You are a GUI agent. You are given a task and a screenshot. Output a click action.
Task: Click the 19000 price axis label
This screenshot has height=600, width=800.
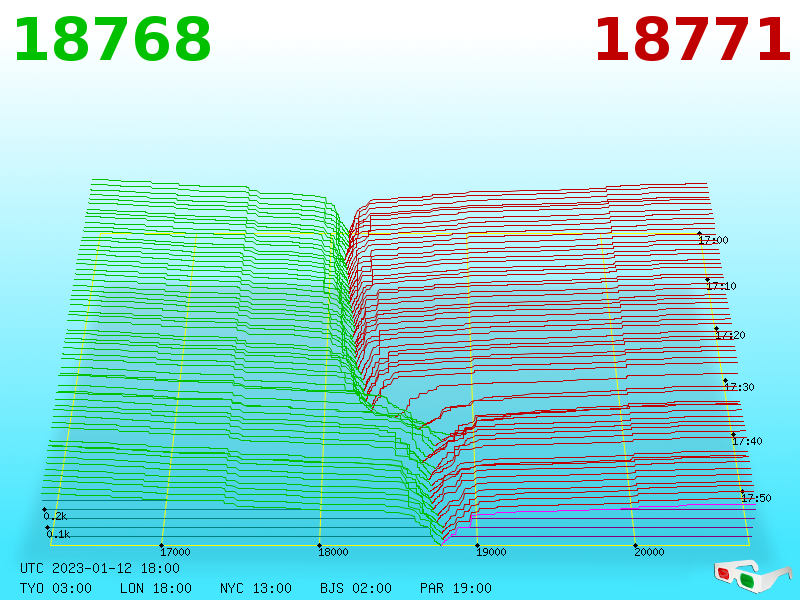pos(491,552)
